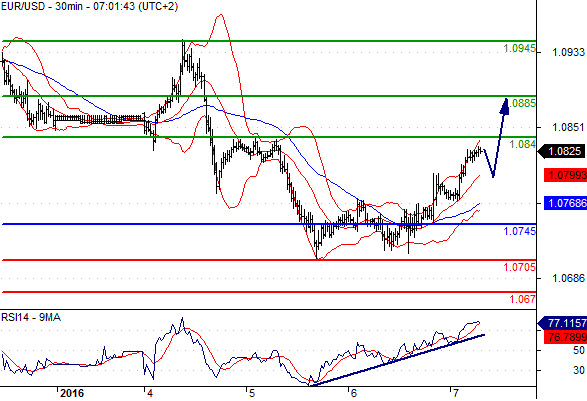The image size is (587, 401).
Task: Click the 1.084 green level label
Action: pos(522,144)
